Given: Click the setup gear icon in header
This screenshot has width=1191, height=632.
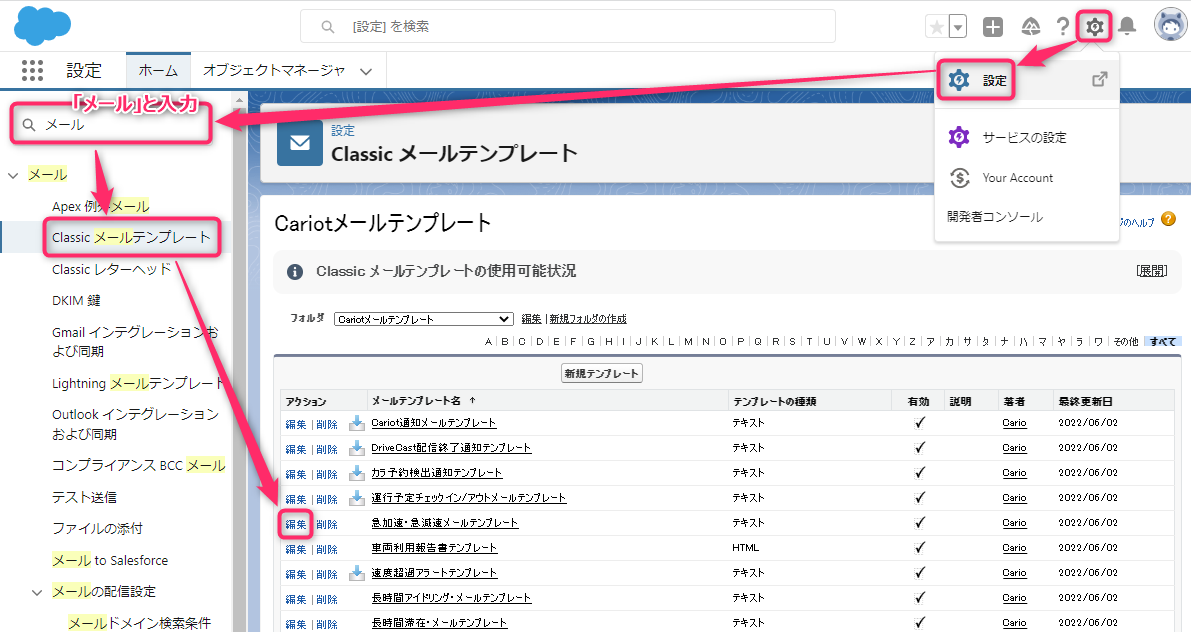Looking at the screenshot, I should click(x=1095, y=27).
